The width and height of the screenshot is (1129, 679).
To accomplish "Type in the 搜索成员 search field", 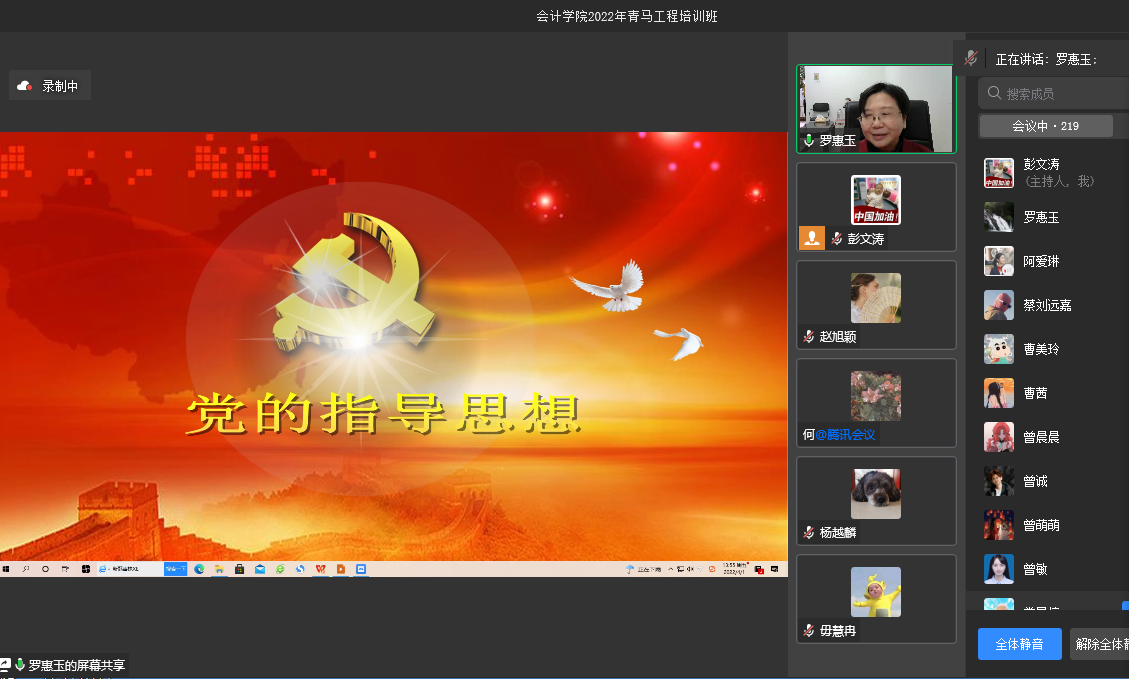I will [1060, 93].
